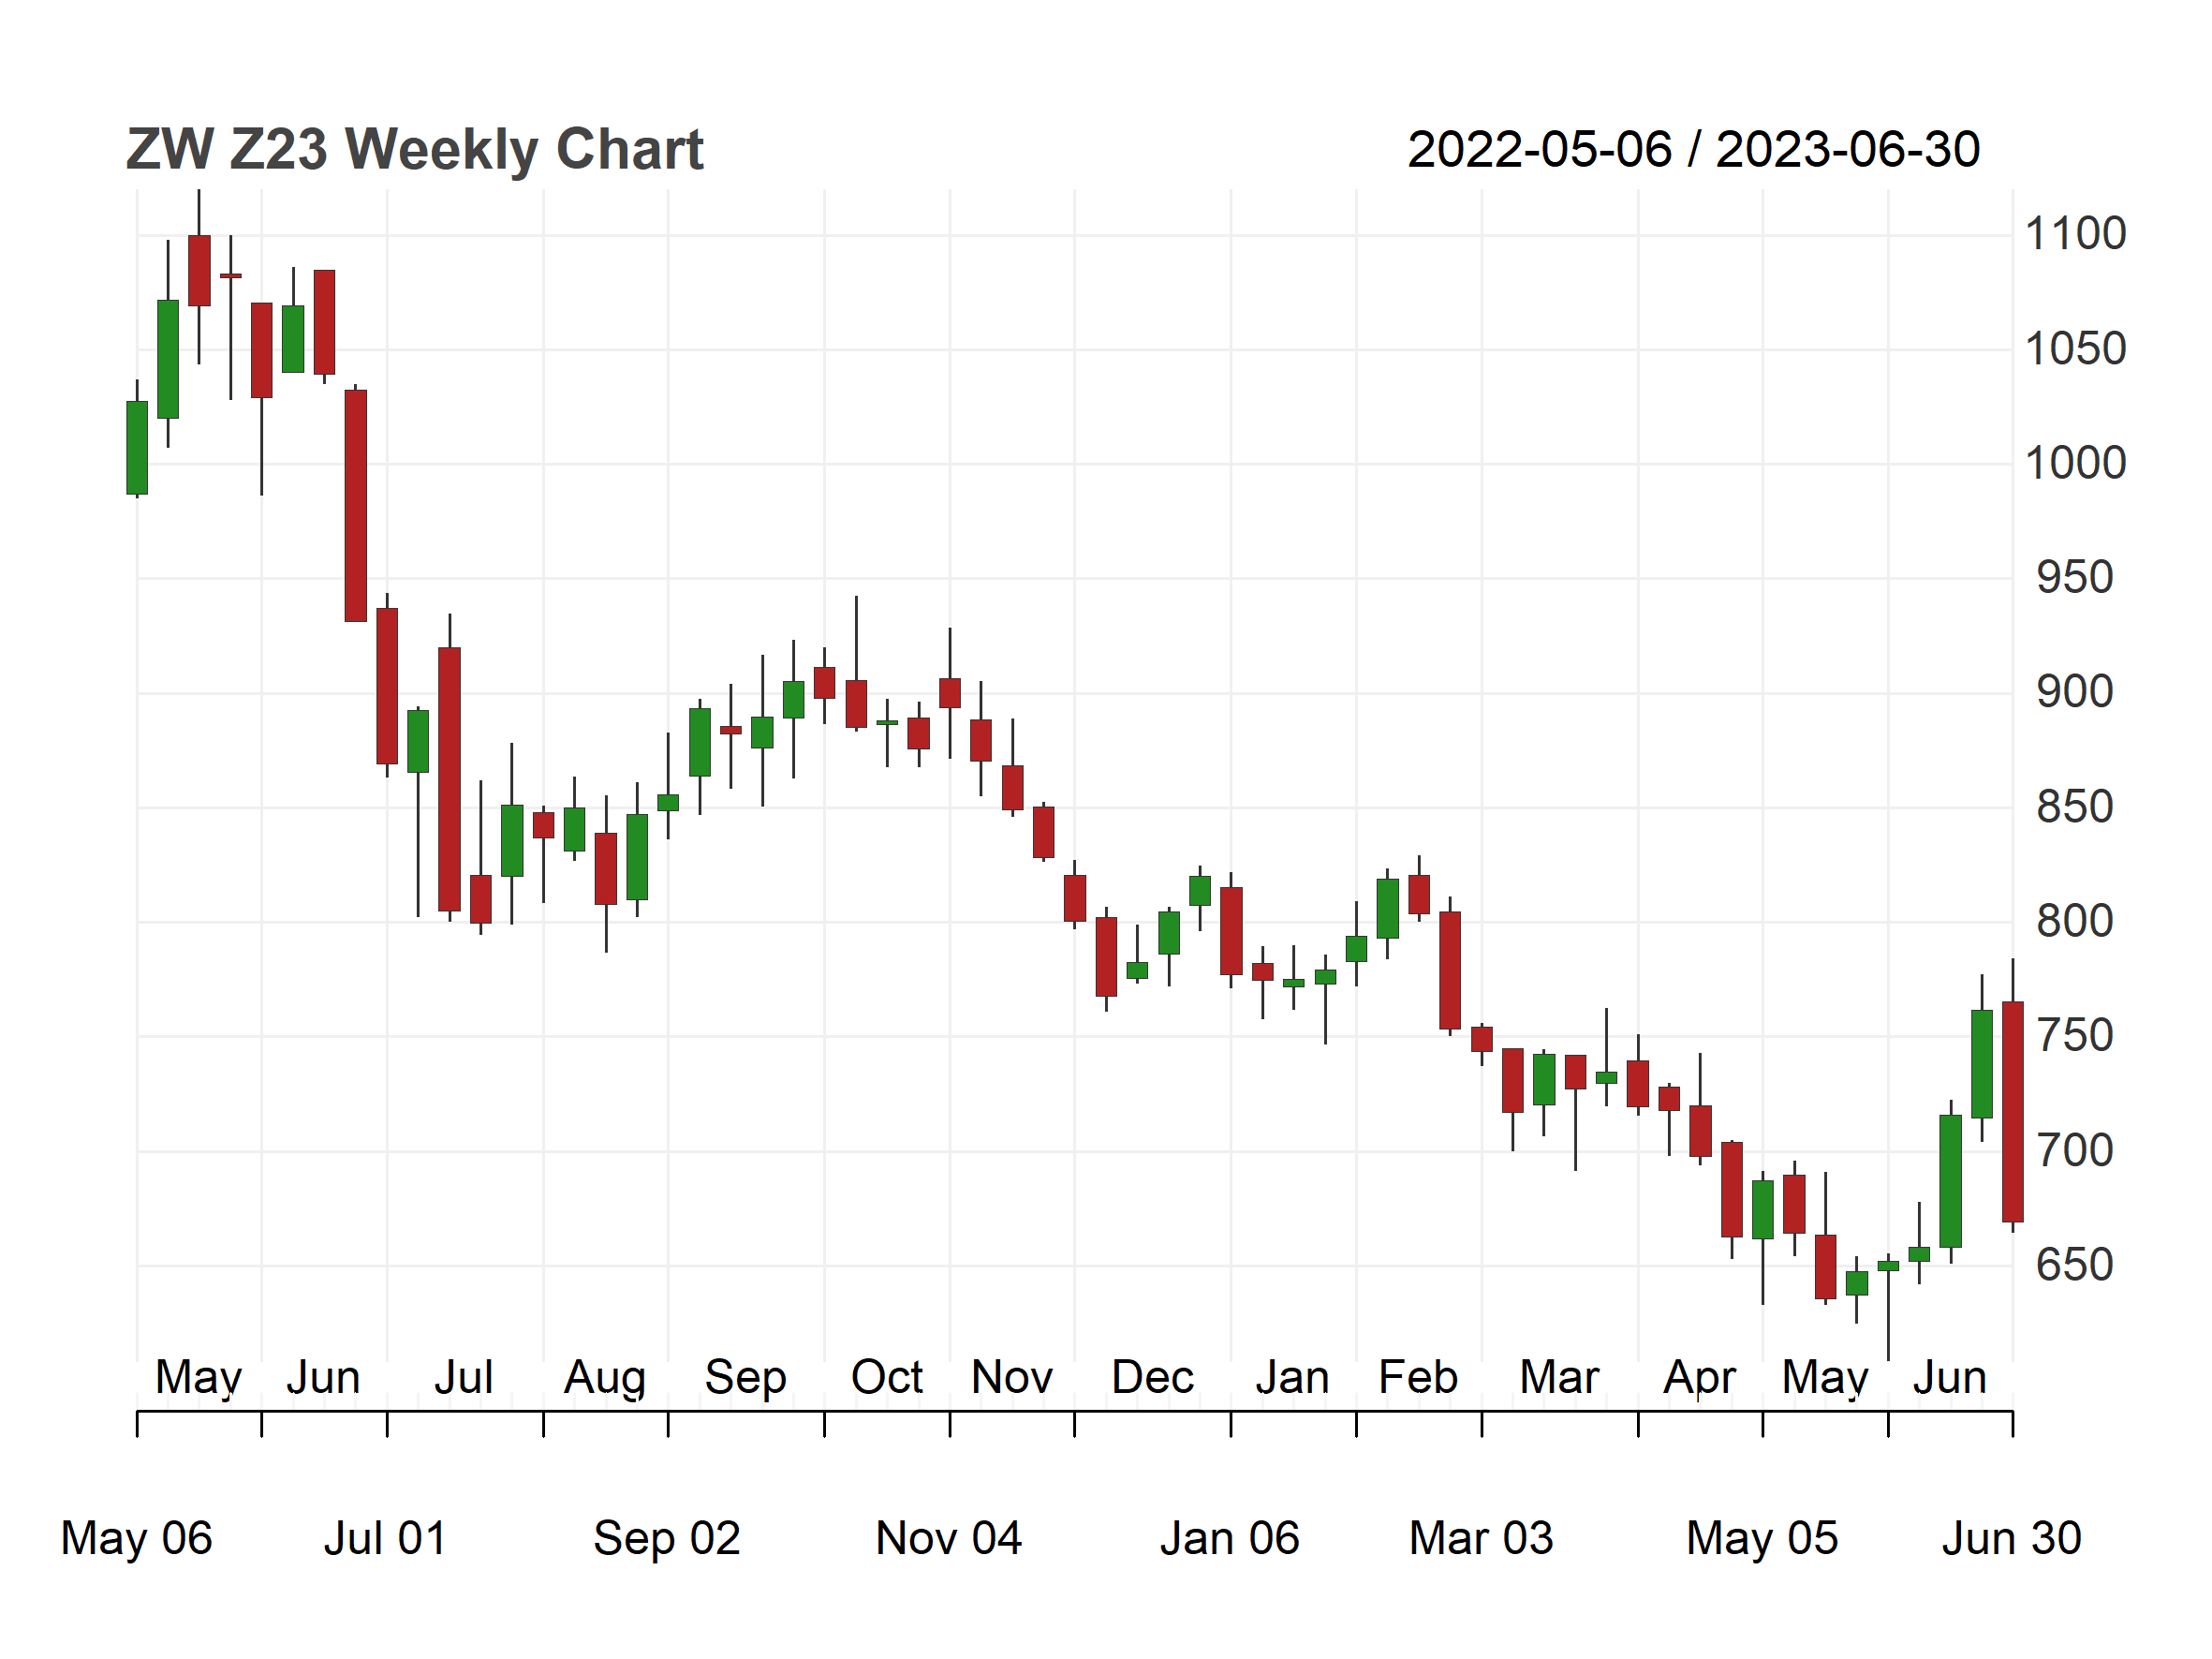Select the Aug month label on axis
The image size is (2212, 1659).
pos(605,1380)
